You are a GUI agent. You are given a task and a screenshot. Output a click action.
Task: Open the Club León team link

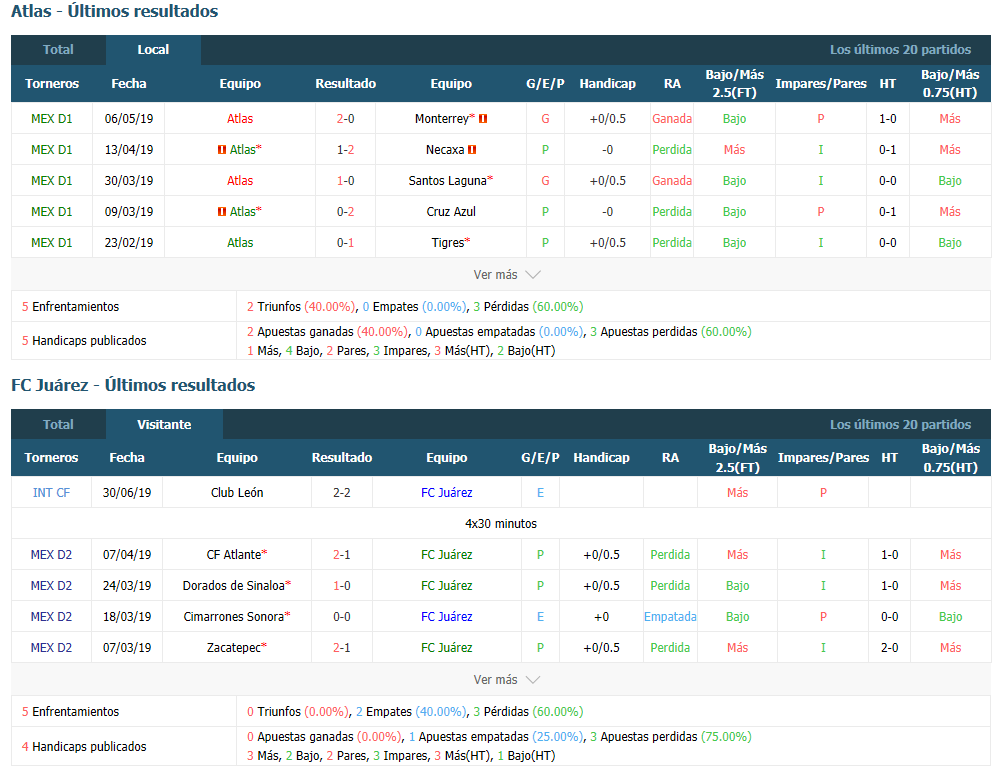point(237,493)
